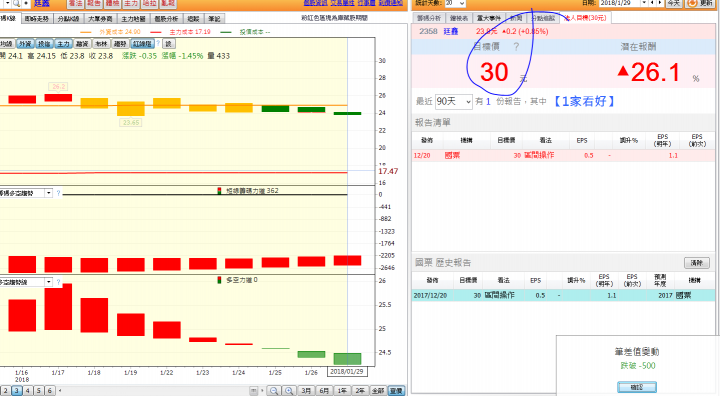This screenshot has height=396, width=720.
Task: Select the 12/20 國票 report row
Action: [563, 155]
